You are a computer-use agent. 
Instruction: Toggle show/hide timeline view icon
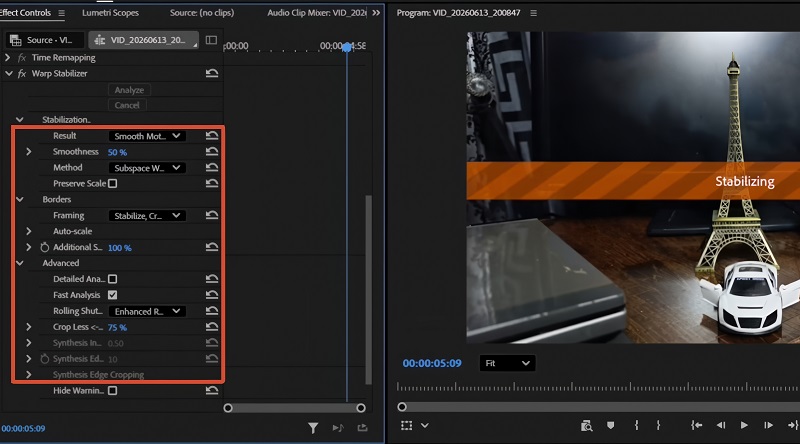click(211, 40)
